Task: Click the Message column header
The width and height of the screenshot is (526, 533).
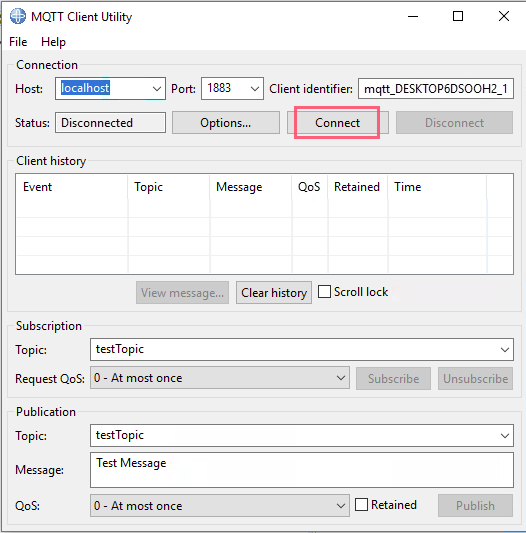Action: pos(251,187)
